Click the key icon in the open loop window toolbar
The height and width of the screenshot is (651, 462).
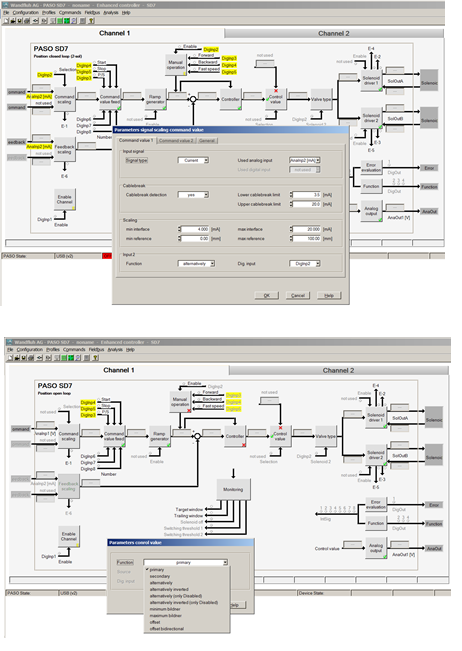coord(95,358)
